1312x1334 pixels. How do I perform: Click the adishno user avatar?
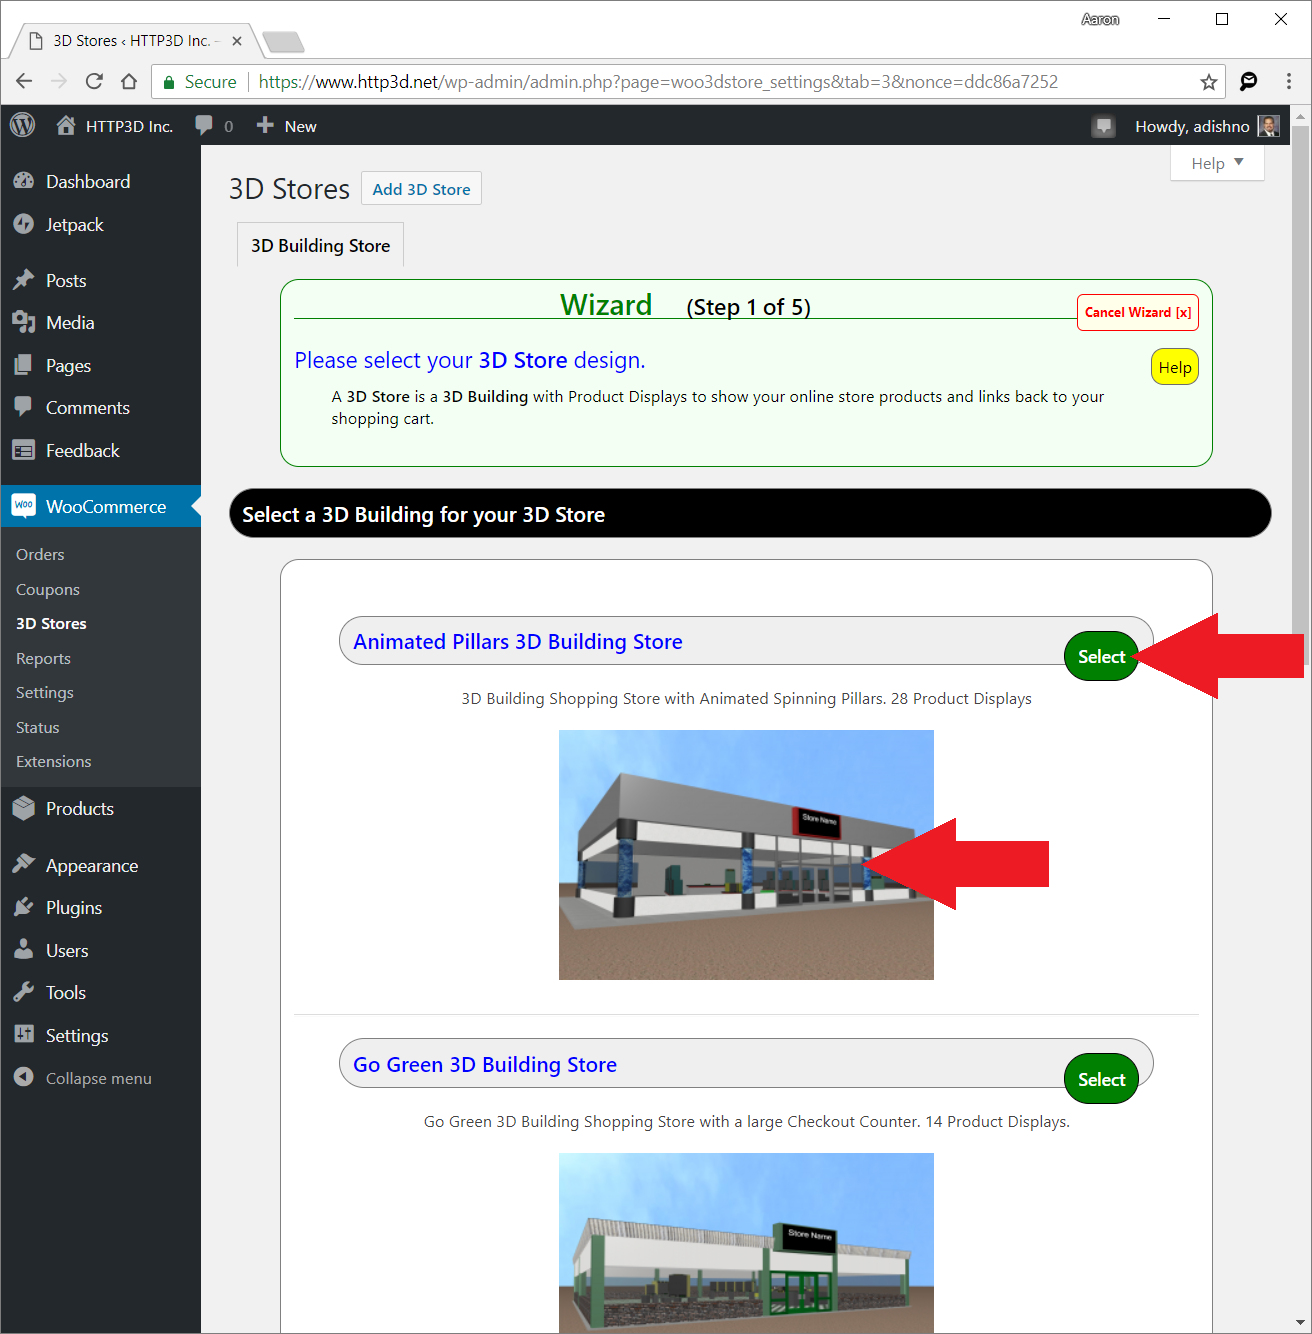1268,126
